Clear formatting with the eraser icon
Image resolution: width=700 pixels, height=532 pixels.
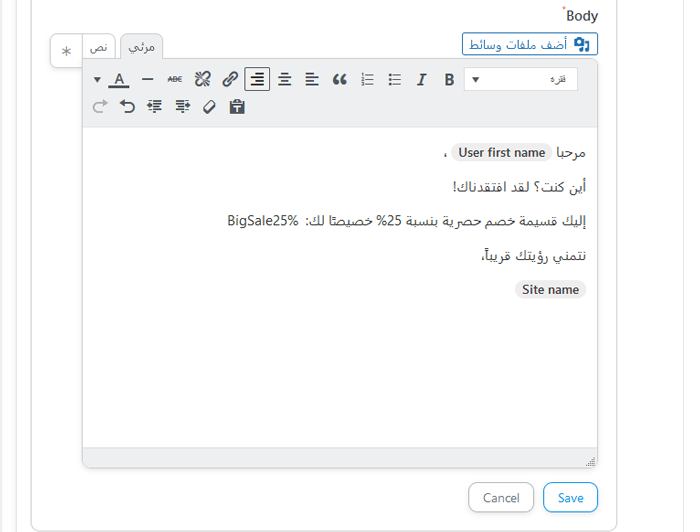click(209, 107)
